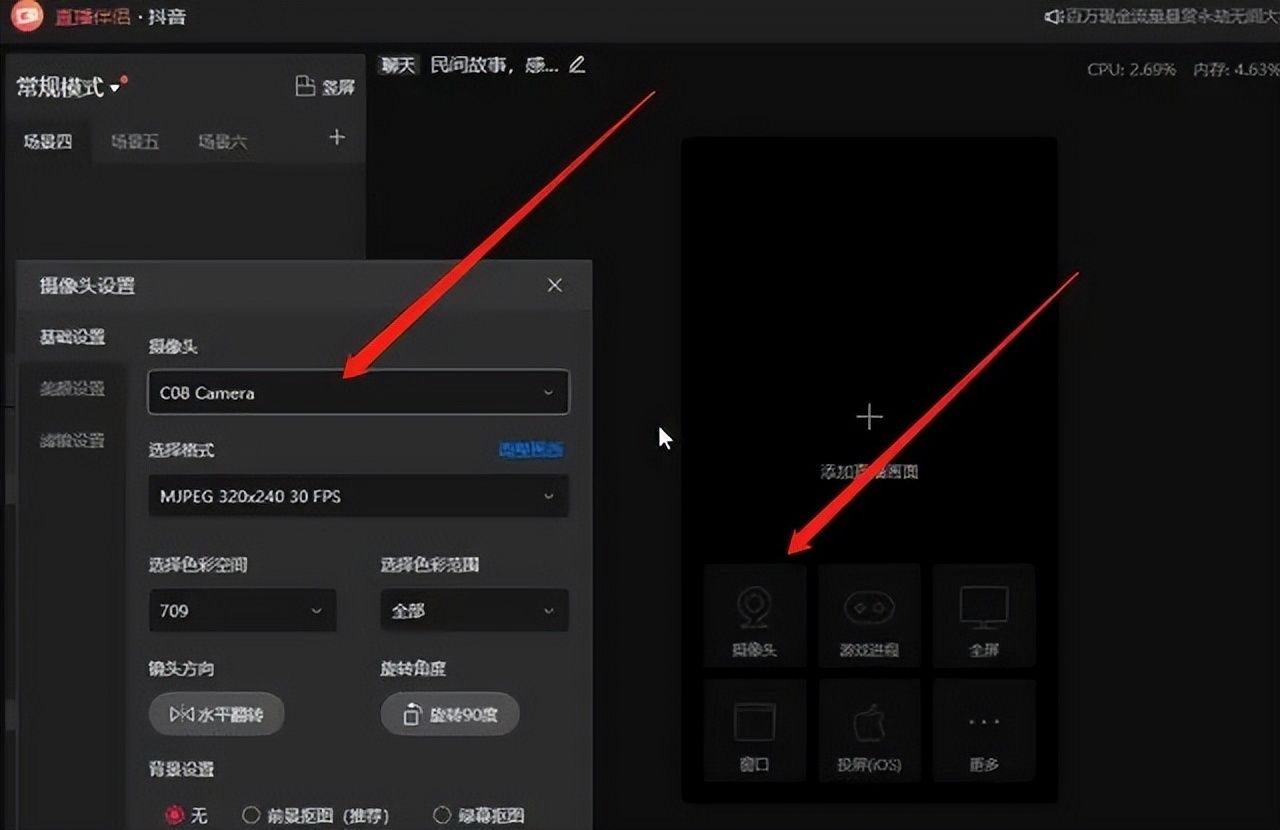Click the blue link next to 选择格式
Image resolution: width=1280 pixels, height=830 pixels.
tap(531, 450)
